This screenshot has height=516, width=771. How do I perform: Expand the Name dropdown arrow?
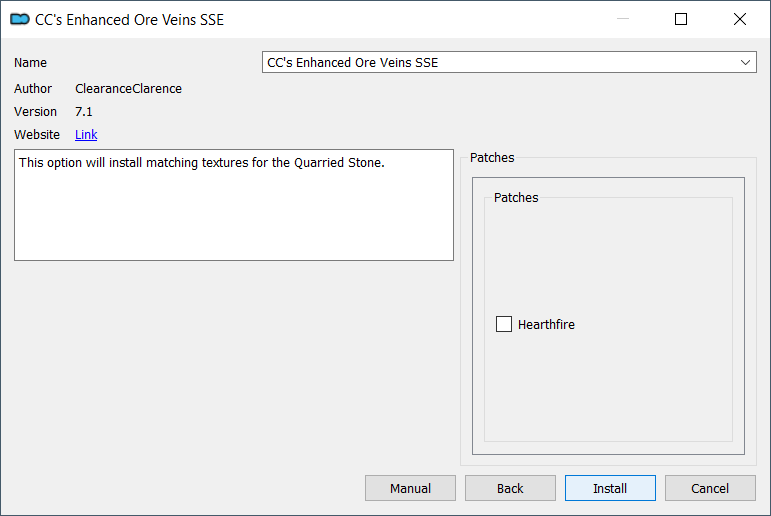745,62
